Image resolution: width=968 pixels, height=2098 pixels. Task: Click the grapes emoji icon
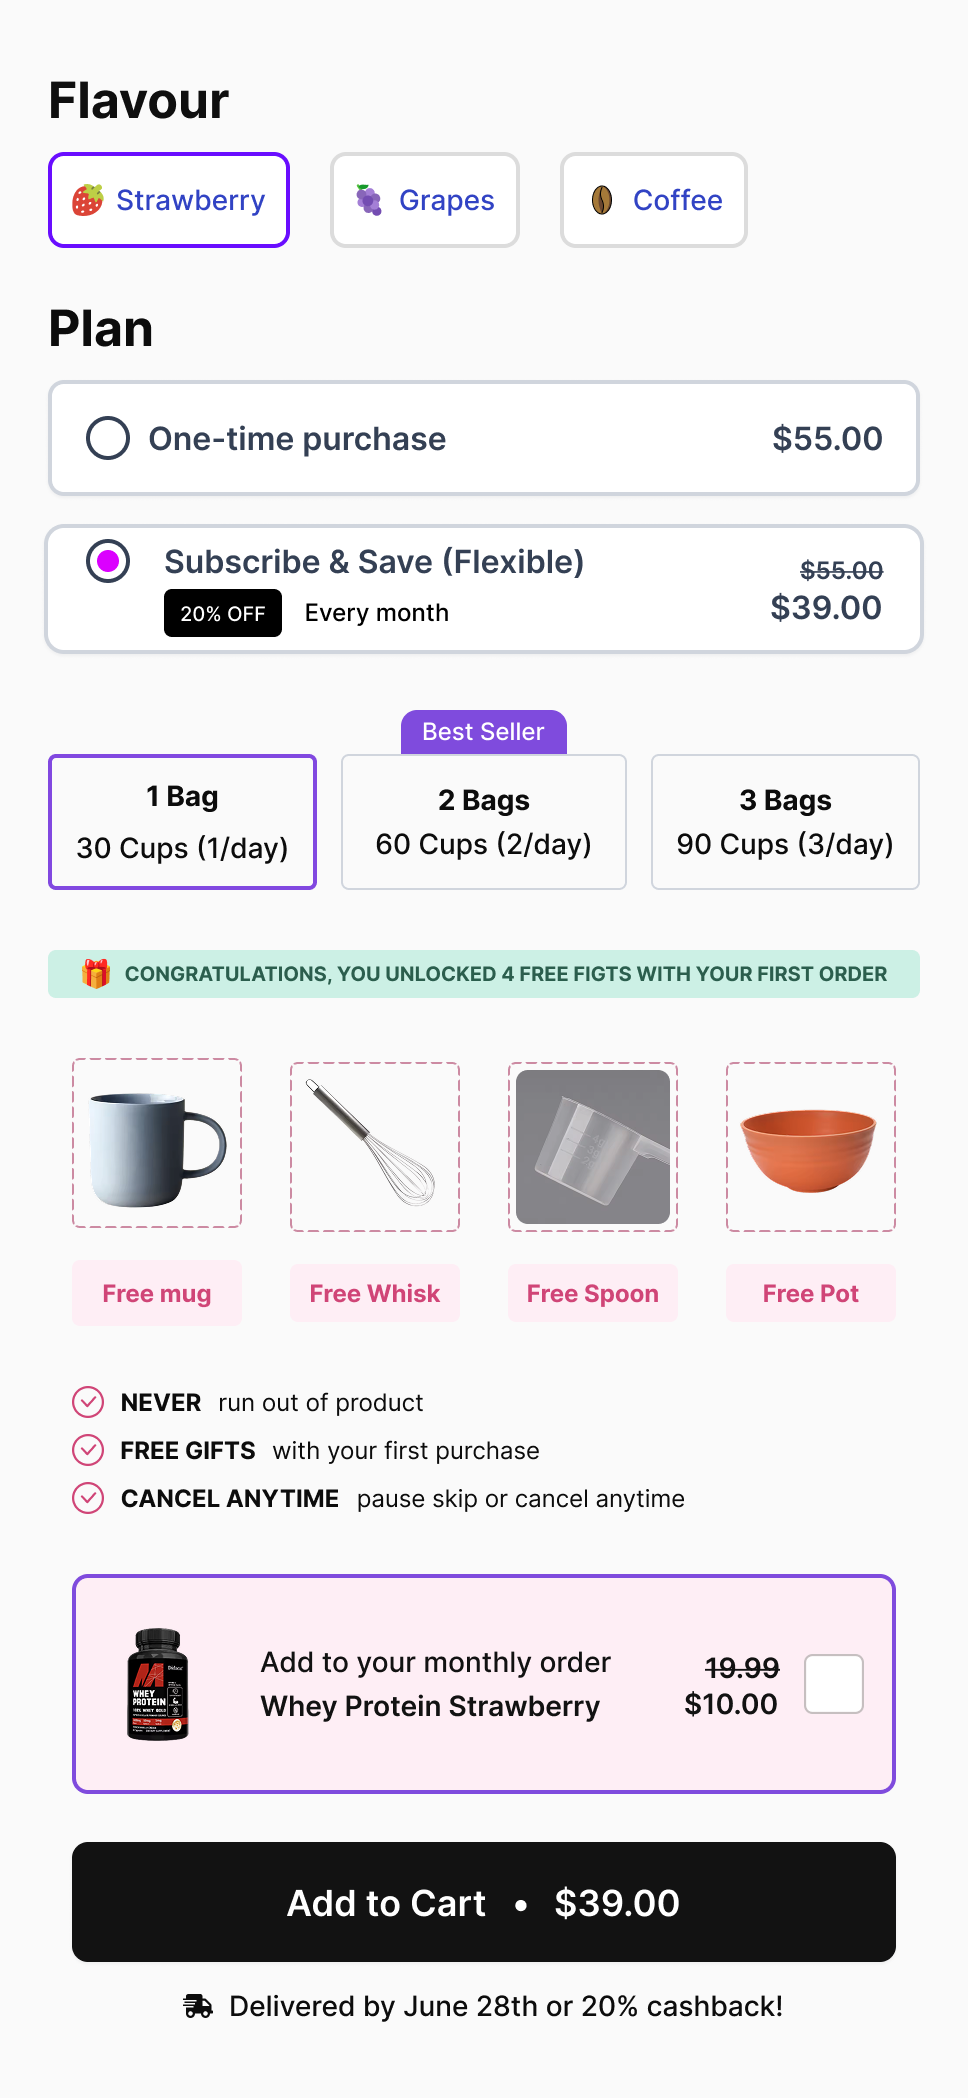(369, 200)
